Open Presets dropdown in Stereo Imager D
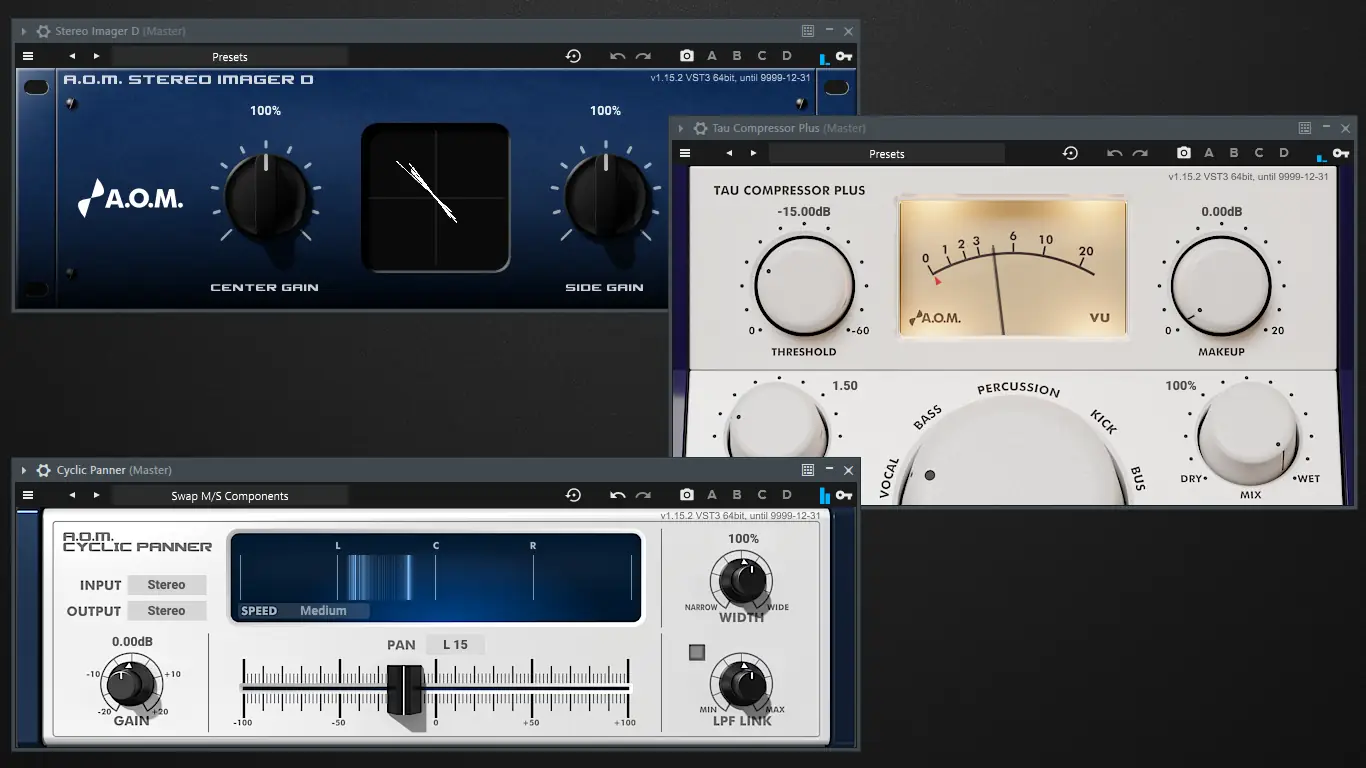This screenshot has width=1366, height=768. pyautogui.click(x=230, y=57)
